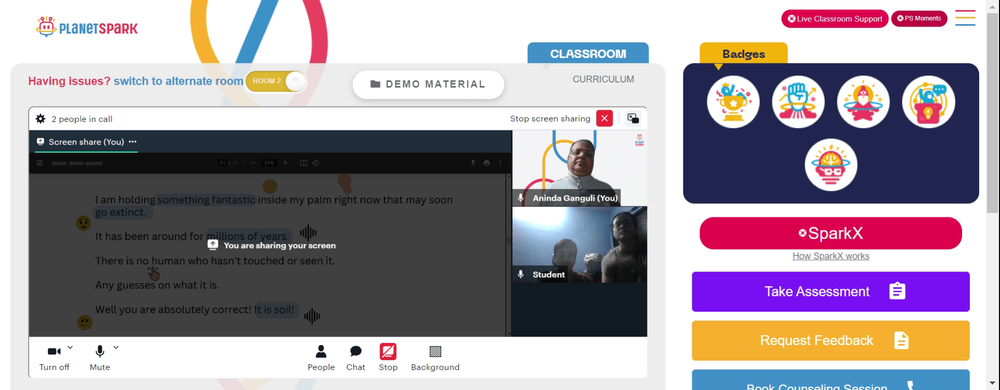Open shared PDF hamburger menu icon
Viewport: 1000px width, 390px height.
(x=40, y=163)
